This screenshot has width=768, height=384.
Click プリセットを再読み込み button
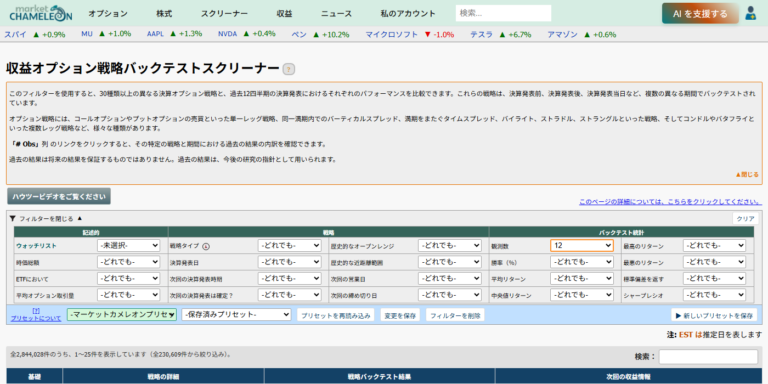336,315
